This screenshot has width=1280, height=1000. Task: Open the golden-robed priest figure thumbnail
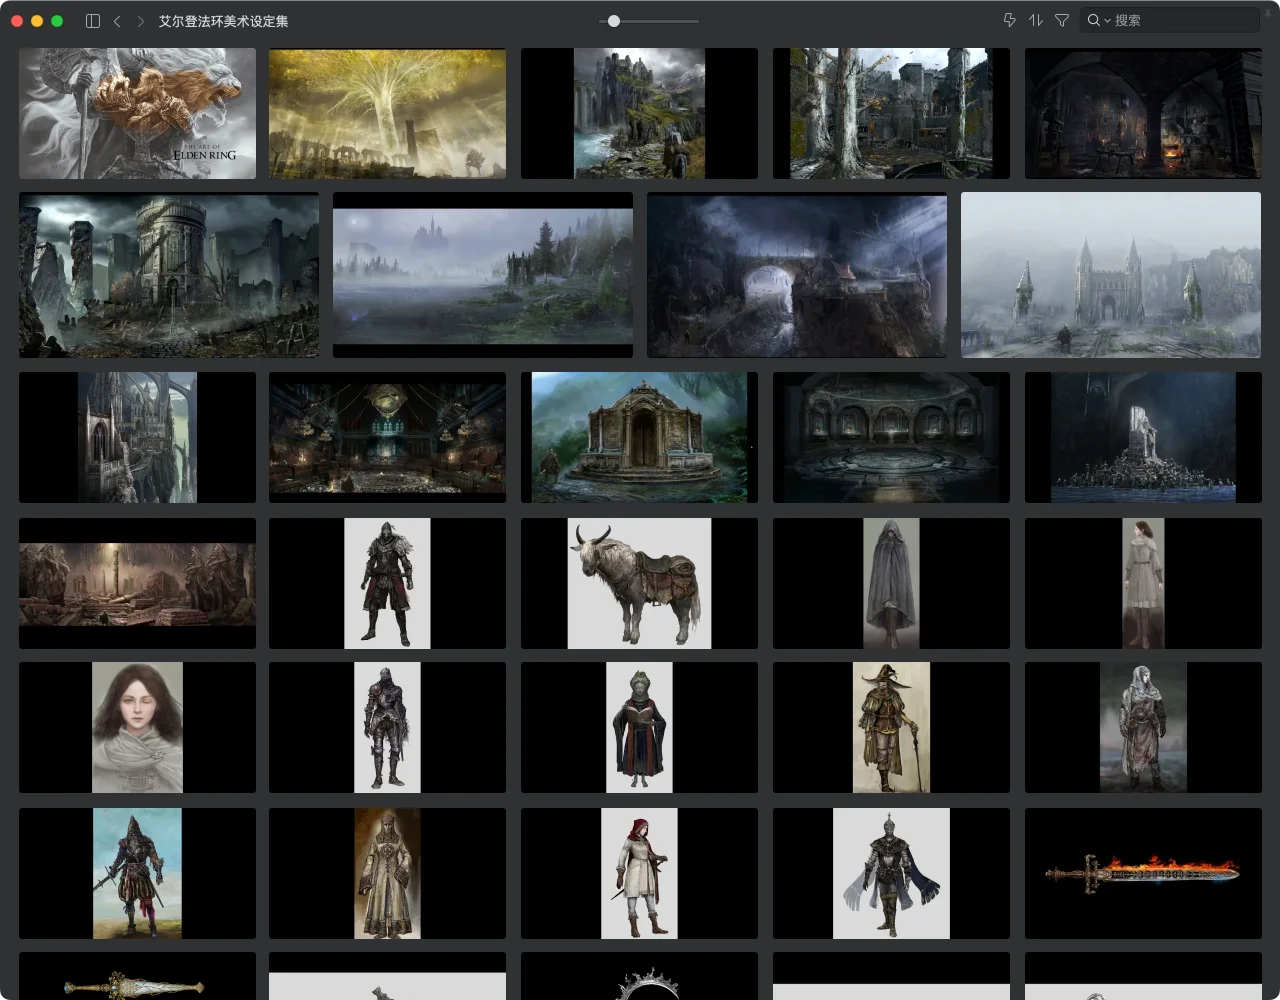(x=387, y=874)
